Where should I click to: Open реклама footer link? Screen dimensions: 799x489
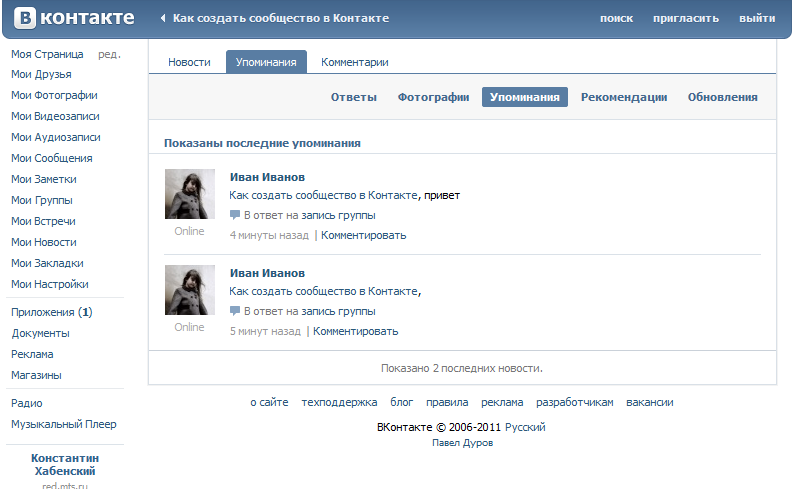pyautogui.click(x=502, y=402)
